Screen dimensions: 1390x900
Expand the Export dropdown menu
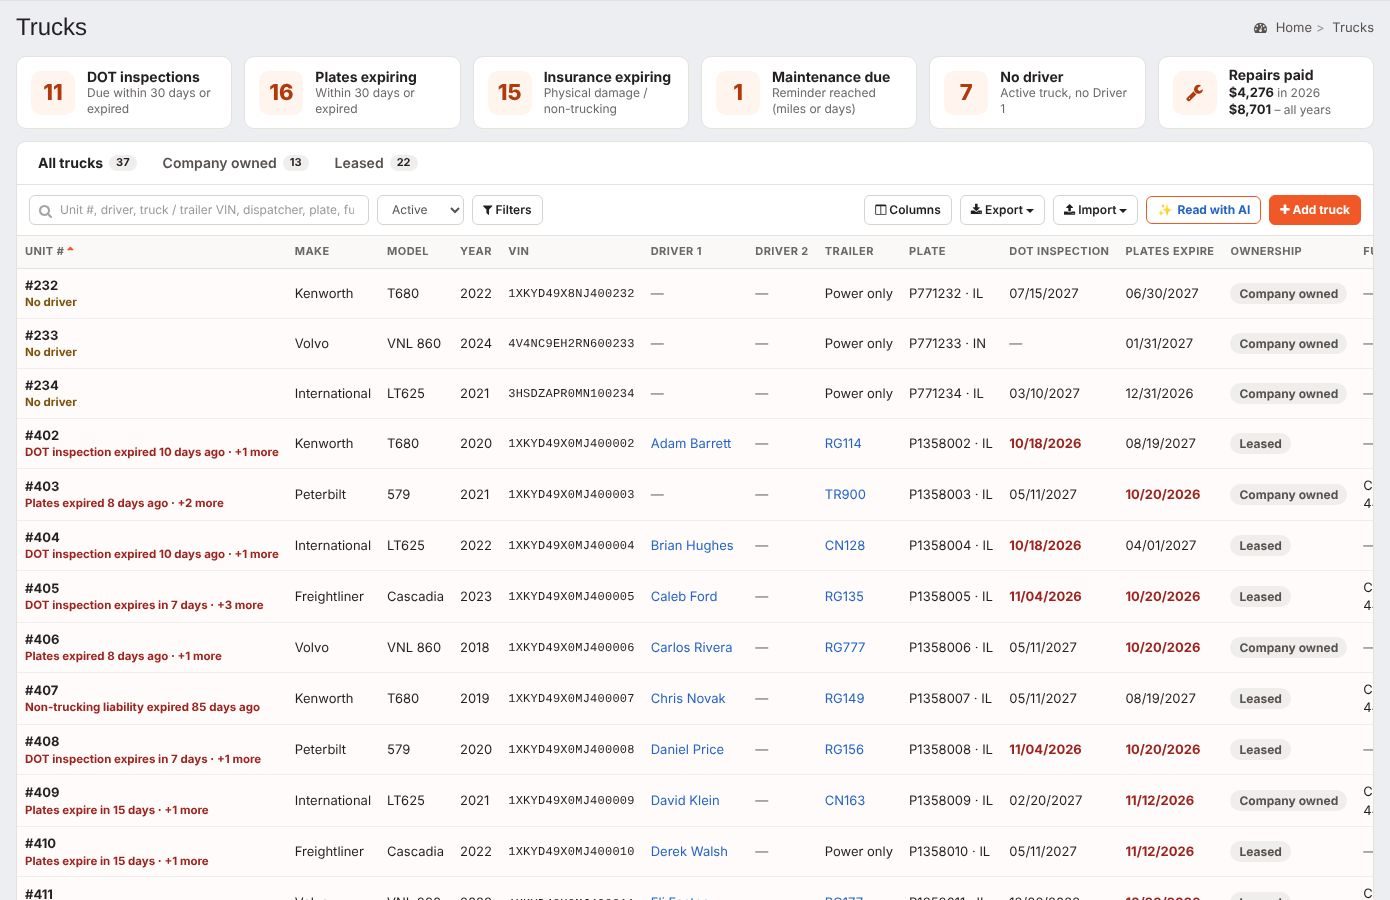(1002, 210)
